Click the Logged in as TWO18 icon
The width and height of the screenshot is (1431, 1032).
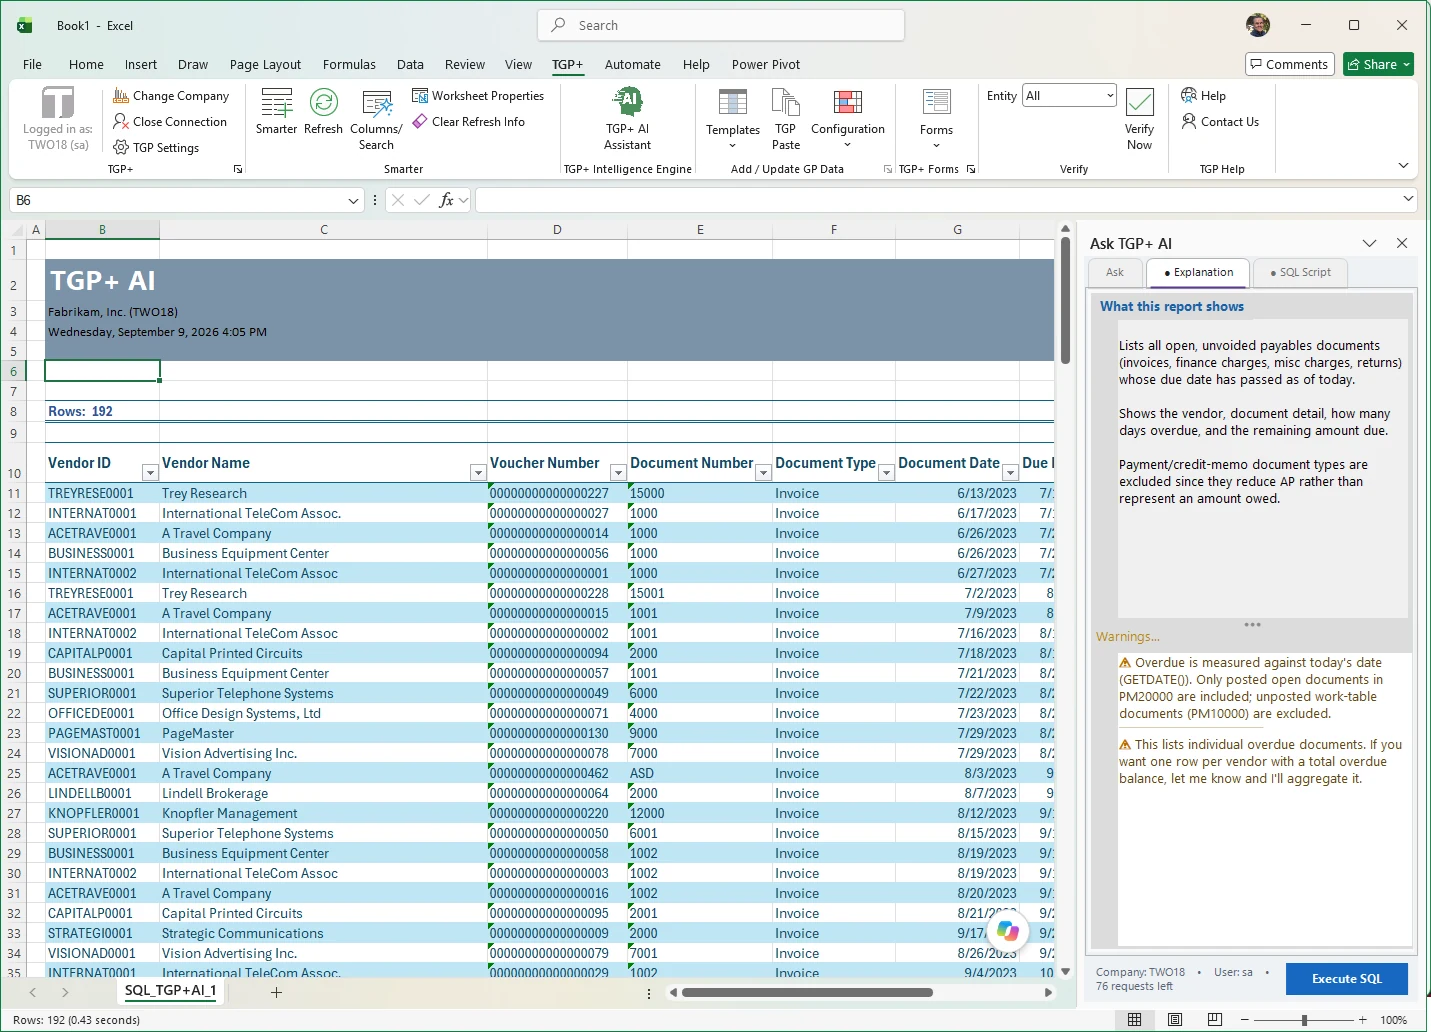(58, 103)
